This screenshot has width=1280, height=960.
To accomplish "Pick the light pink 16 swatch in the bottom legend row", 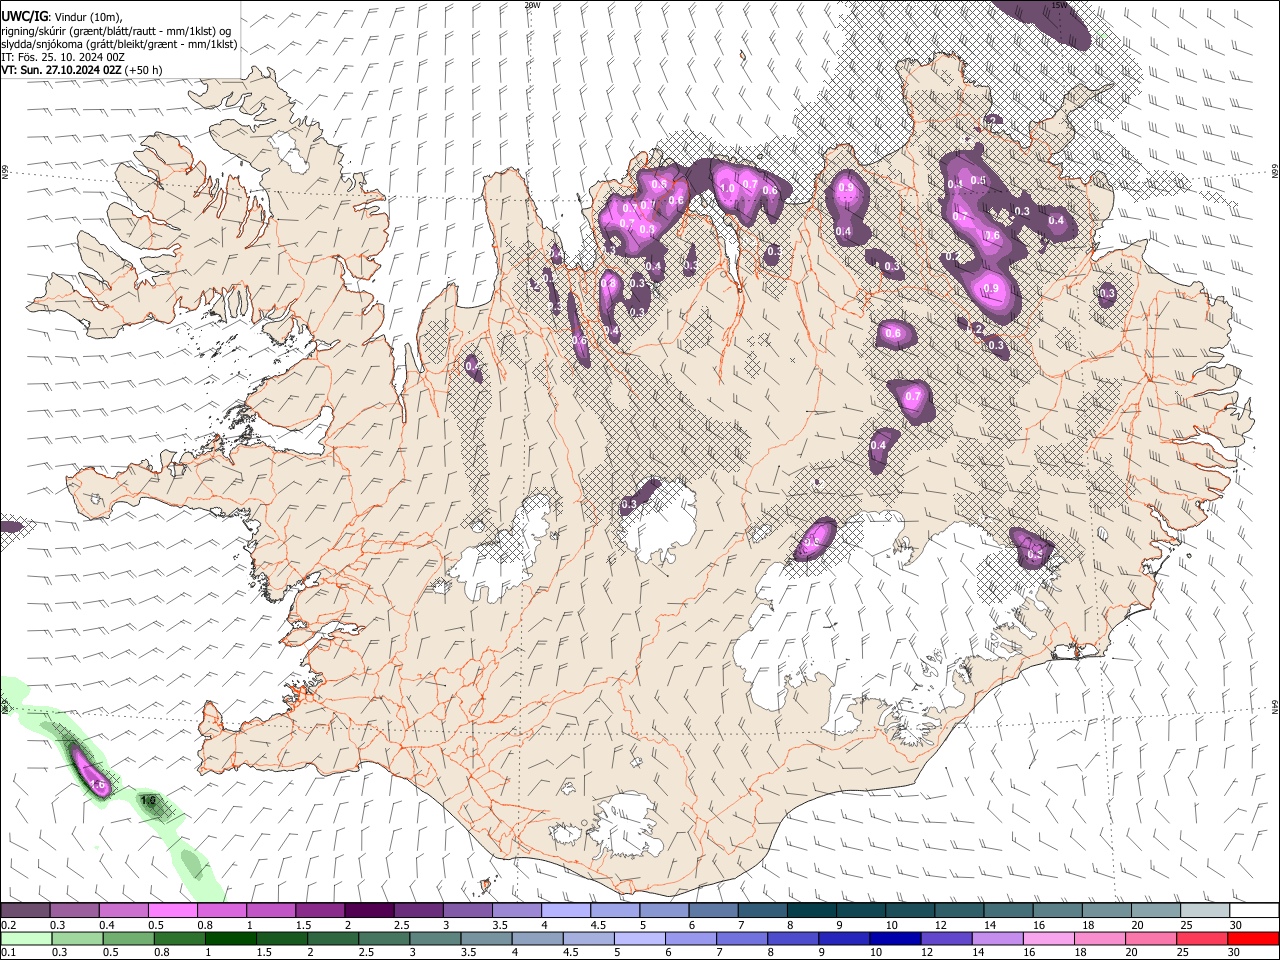I will (1048, 938).
